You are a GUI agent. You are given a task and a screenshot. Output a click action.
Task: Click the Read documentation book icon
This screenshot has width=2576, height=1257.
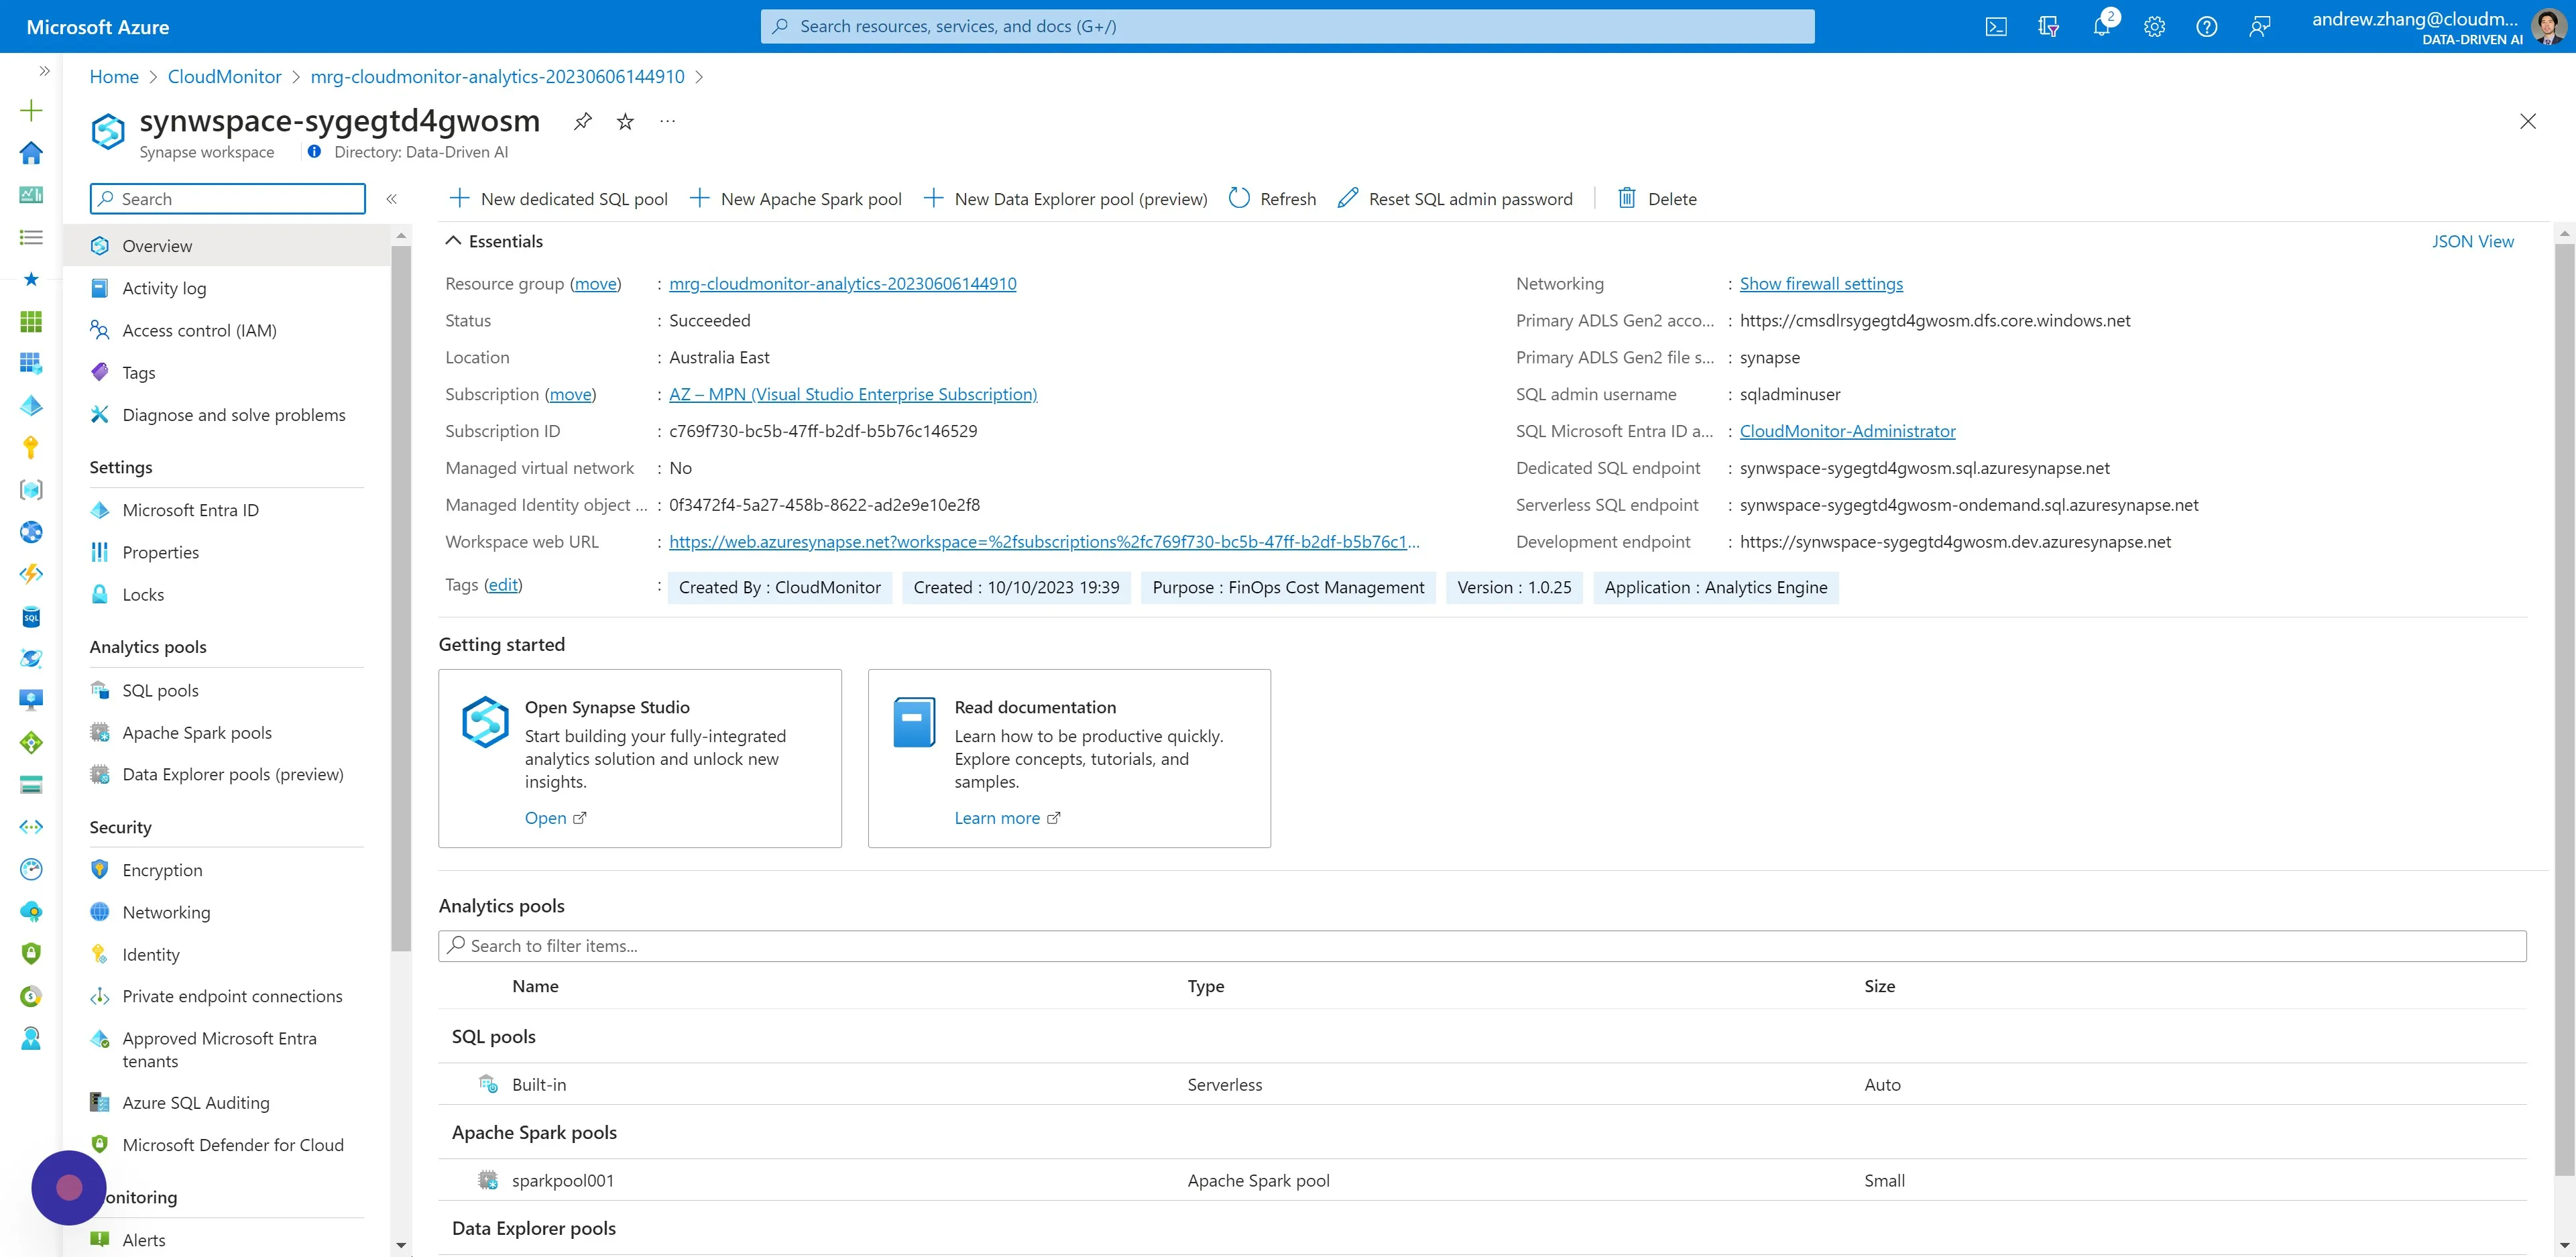click(914, 722)
